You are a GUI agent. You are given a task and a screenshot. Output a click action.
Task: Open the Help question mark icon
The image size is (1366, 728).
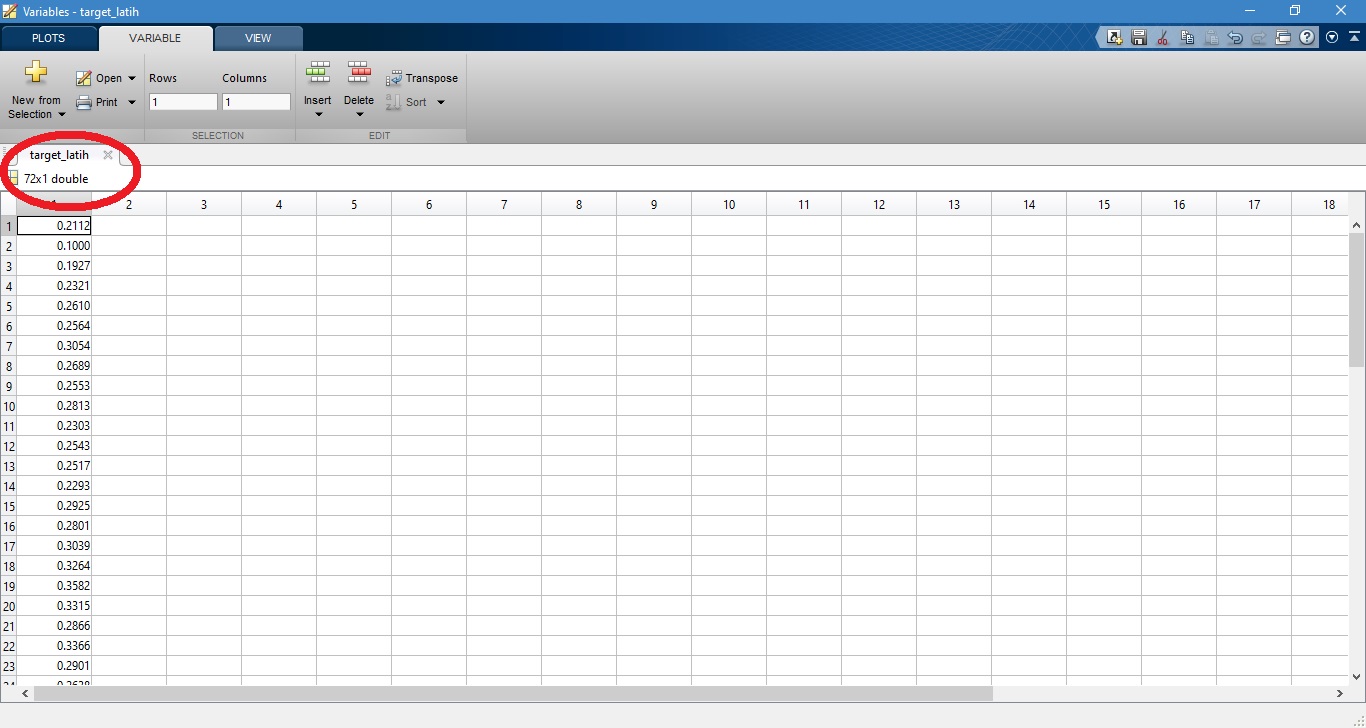1307,38
